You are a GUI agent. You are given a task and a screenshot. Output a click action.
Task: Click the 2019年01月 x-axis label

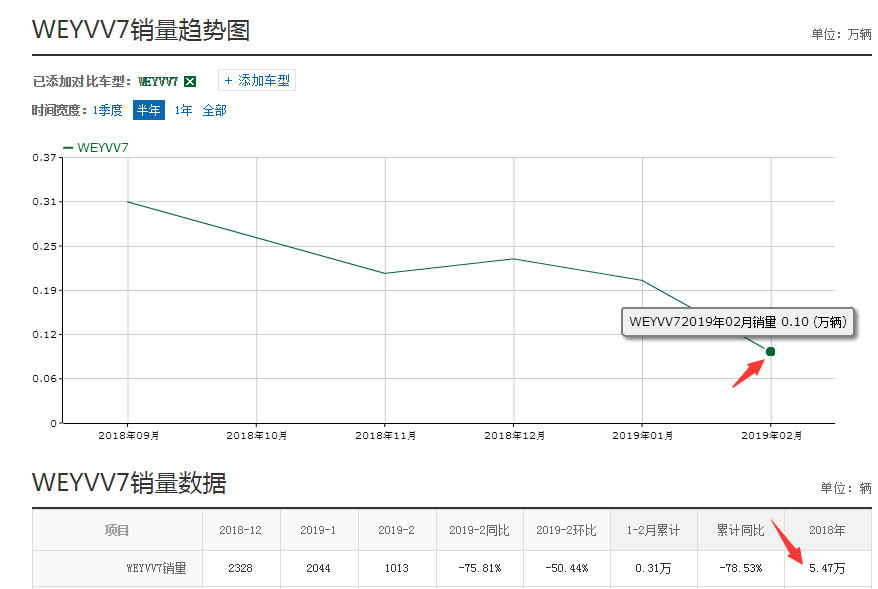tap(642, 436)
